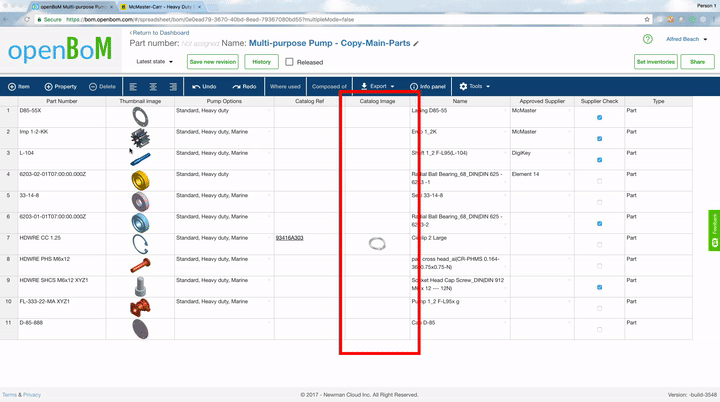The image size is (720, 402).
Task: Click catalog image of circlip row 7
Action: pyautogui.click(x=377, y=244)
